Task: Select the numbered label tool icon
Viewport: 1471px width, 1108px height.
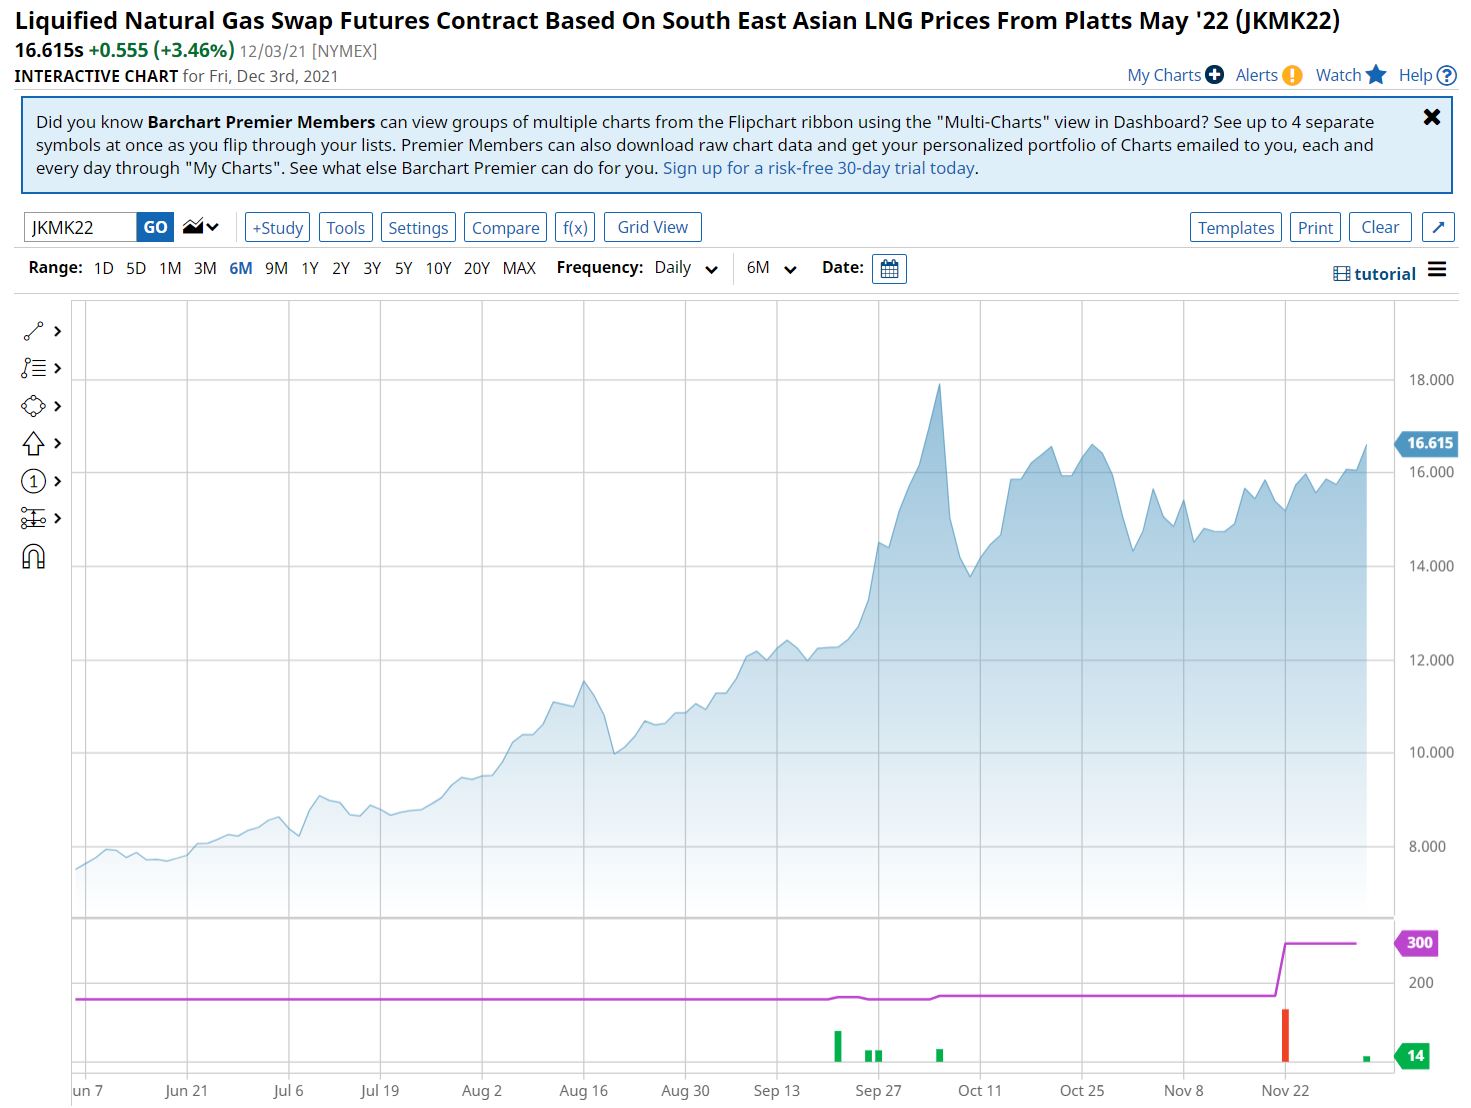Action: coord(33,481)
